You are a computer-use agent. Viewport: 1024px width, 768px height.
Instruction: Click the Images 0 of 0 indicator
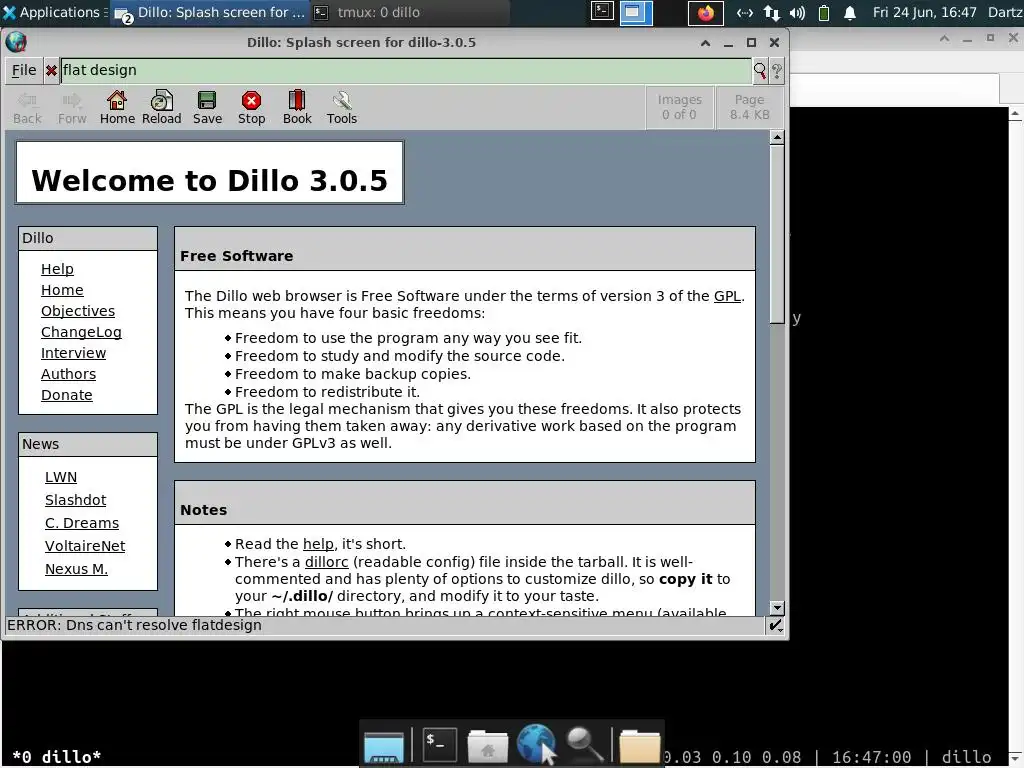coord(679,107)
